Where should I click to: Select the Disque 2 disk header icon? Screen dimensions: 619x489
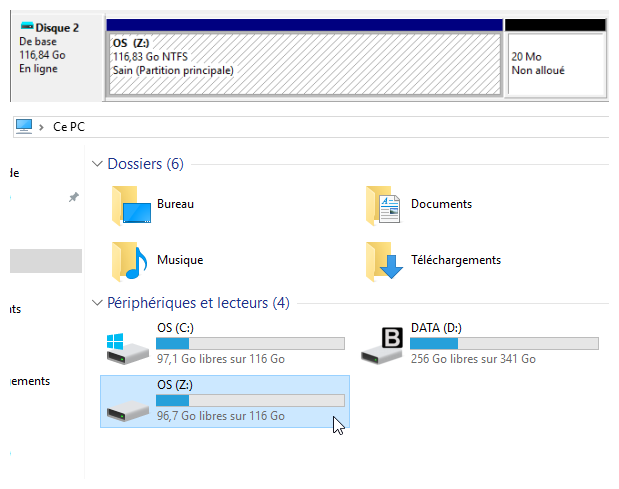tap(27, 27)
